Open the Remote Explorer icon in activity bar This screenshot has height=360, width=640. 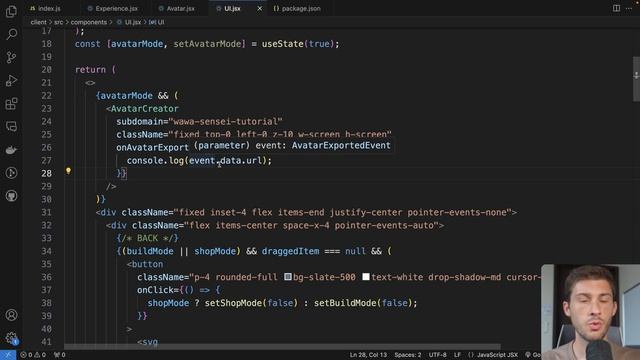click(x=11, y=127)
